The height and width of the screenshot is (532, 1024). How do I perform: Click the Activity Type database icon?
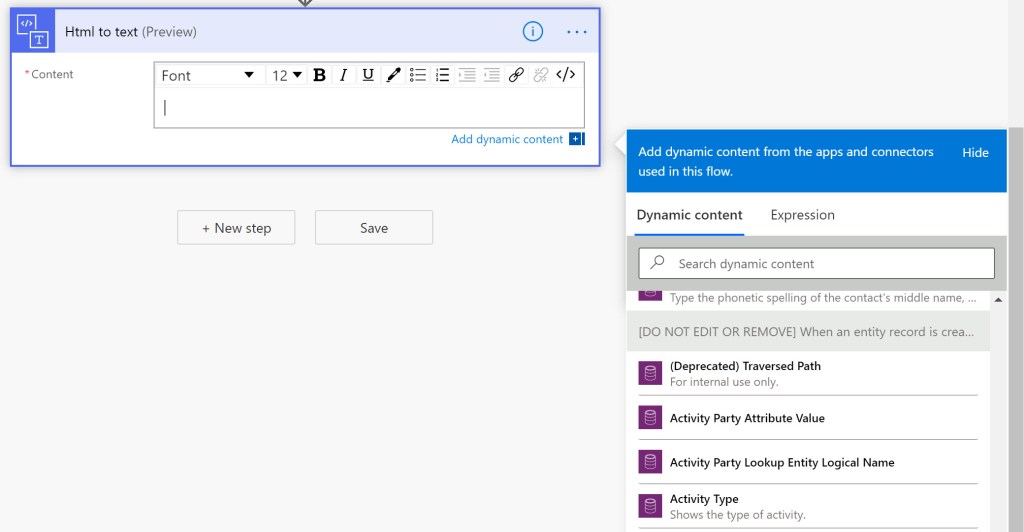tap(651, 506)
